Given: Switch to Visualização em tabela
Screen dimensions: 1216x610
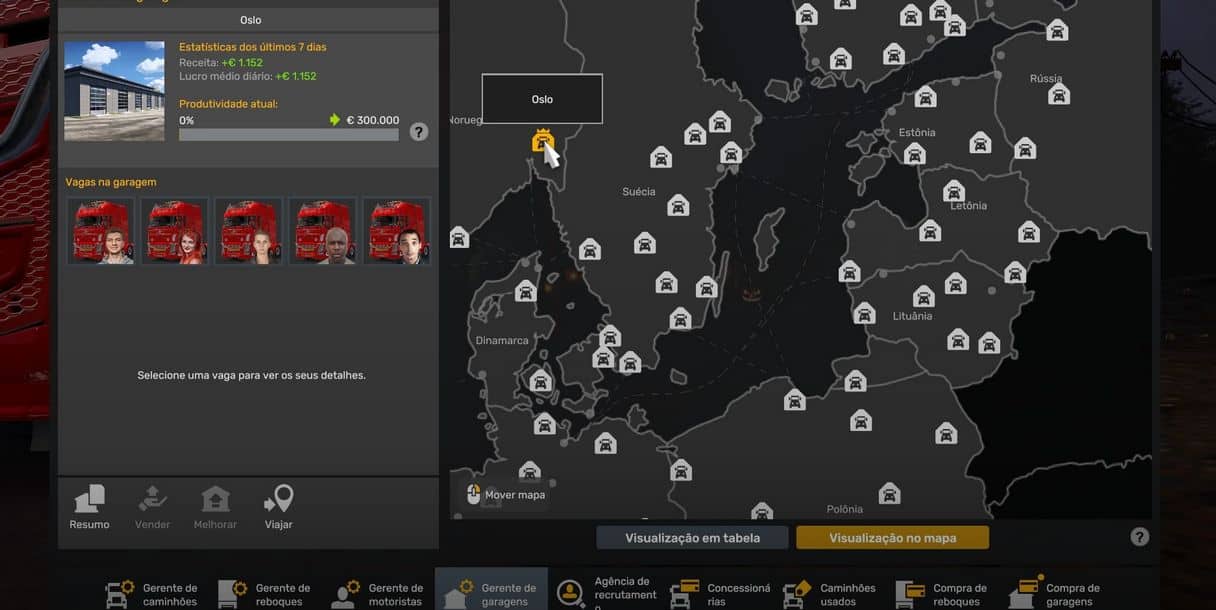Looking at the screenshot, I should 692,538.
